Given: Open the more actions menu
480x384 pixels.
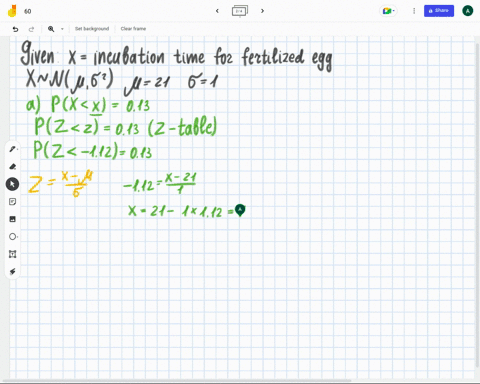Looking at the screenshot, I should [414, 11].
